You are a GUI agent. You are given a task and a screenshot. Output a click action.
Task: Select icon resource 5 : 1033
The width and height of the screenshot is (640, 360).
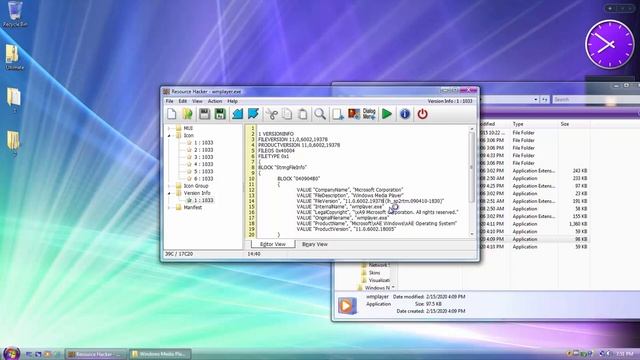click(200, 171)
